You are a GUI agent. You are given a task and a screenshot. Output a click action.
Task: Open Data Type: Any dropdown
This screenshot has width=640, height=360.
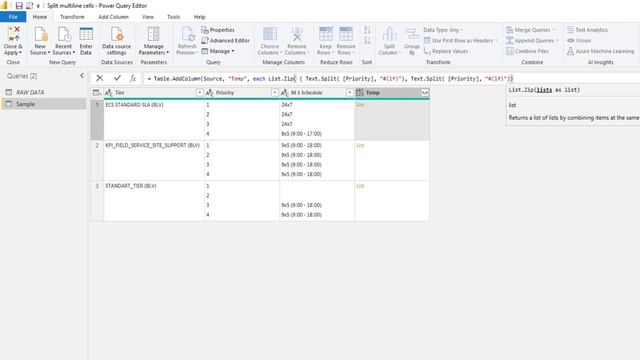tap(443, 30)
